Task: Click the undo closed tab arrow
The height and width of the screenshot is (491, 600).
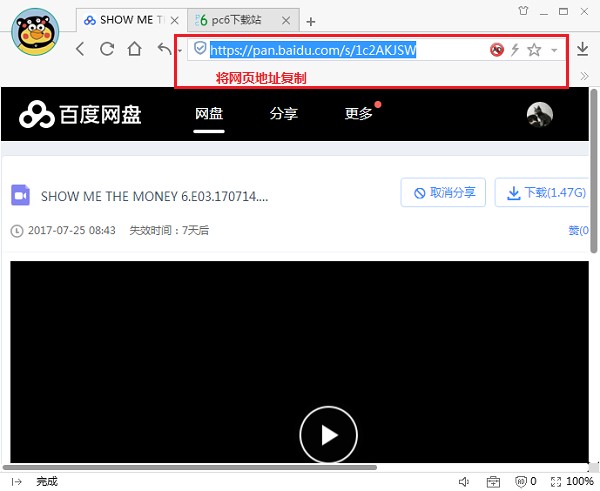Action: tap(165, 49)
